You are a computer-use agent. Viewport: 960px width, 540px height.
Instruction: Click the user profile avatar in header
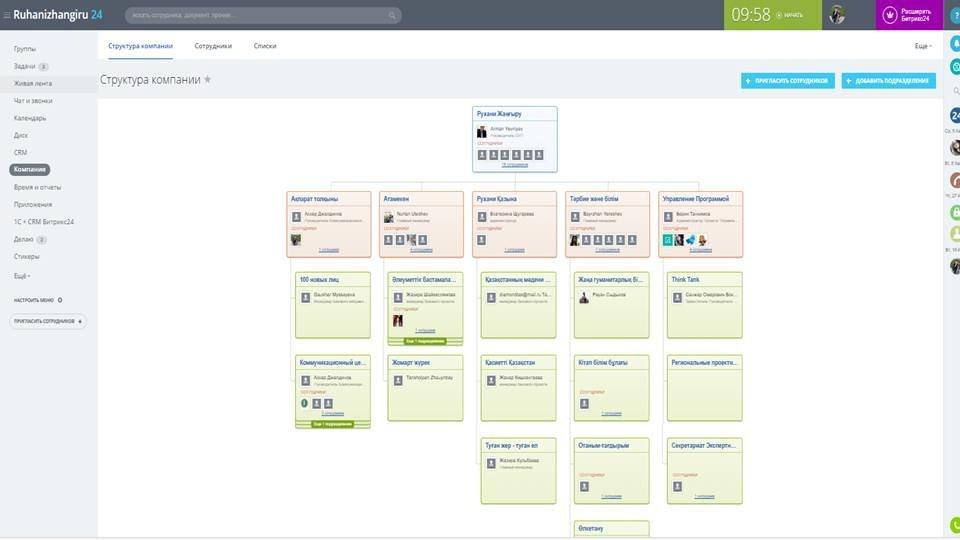coord(837,15)
